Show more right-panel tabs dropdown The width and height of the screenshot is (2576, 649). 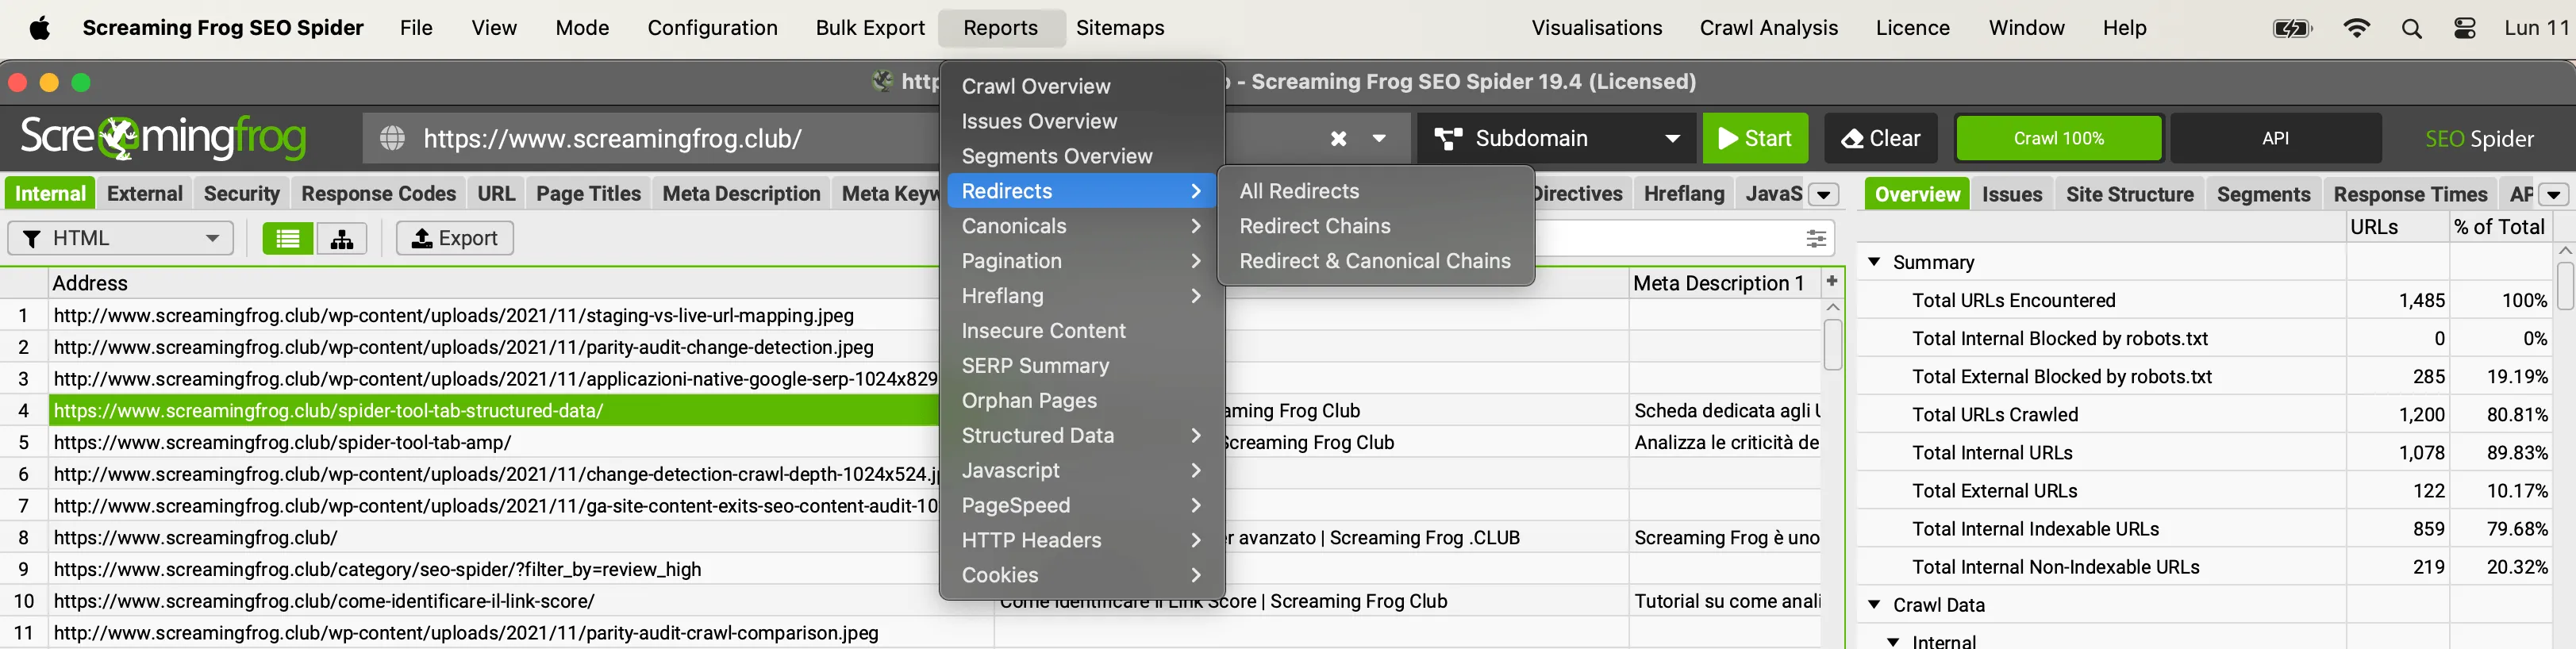[x=2553, y=194]
